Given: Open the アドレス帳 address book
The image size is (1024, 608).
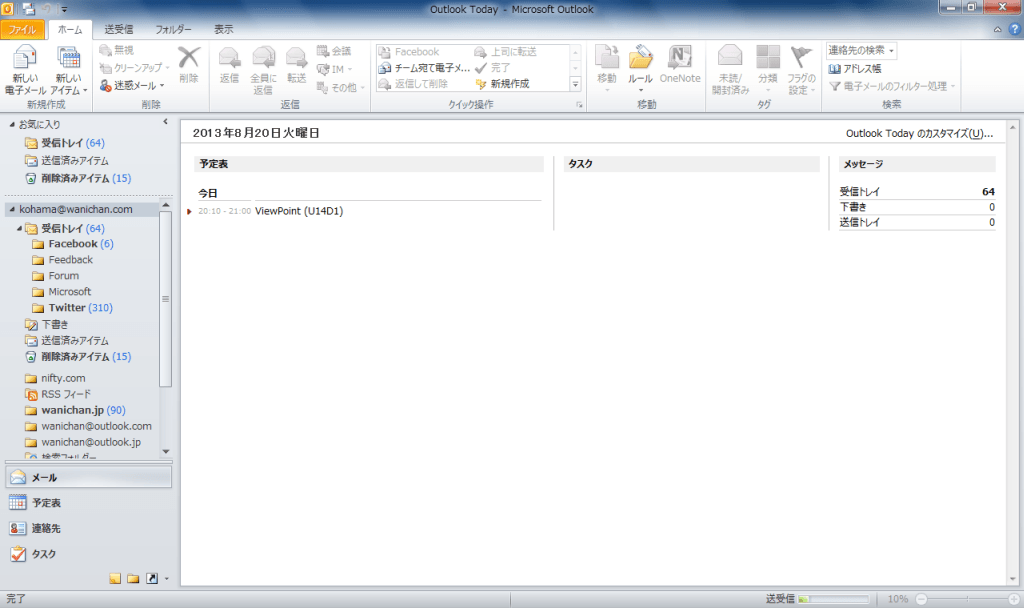Looking at the screenshot, I should pyautogui.click(x=854, y=69).
